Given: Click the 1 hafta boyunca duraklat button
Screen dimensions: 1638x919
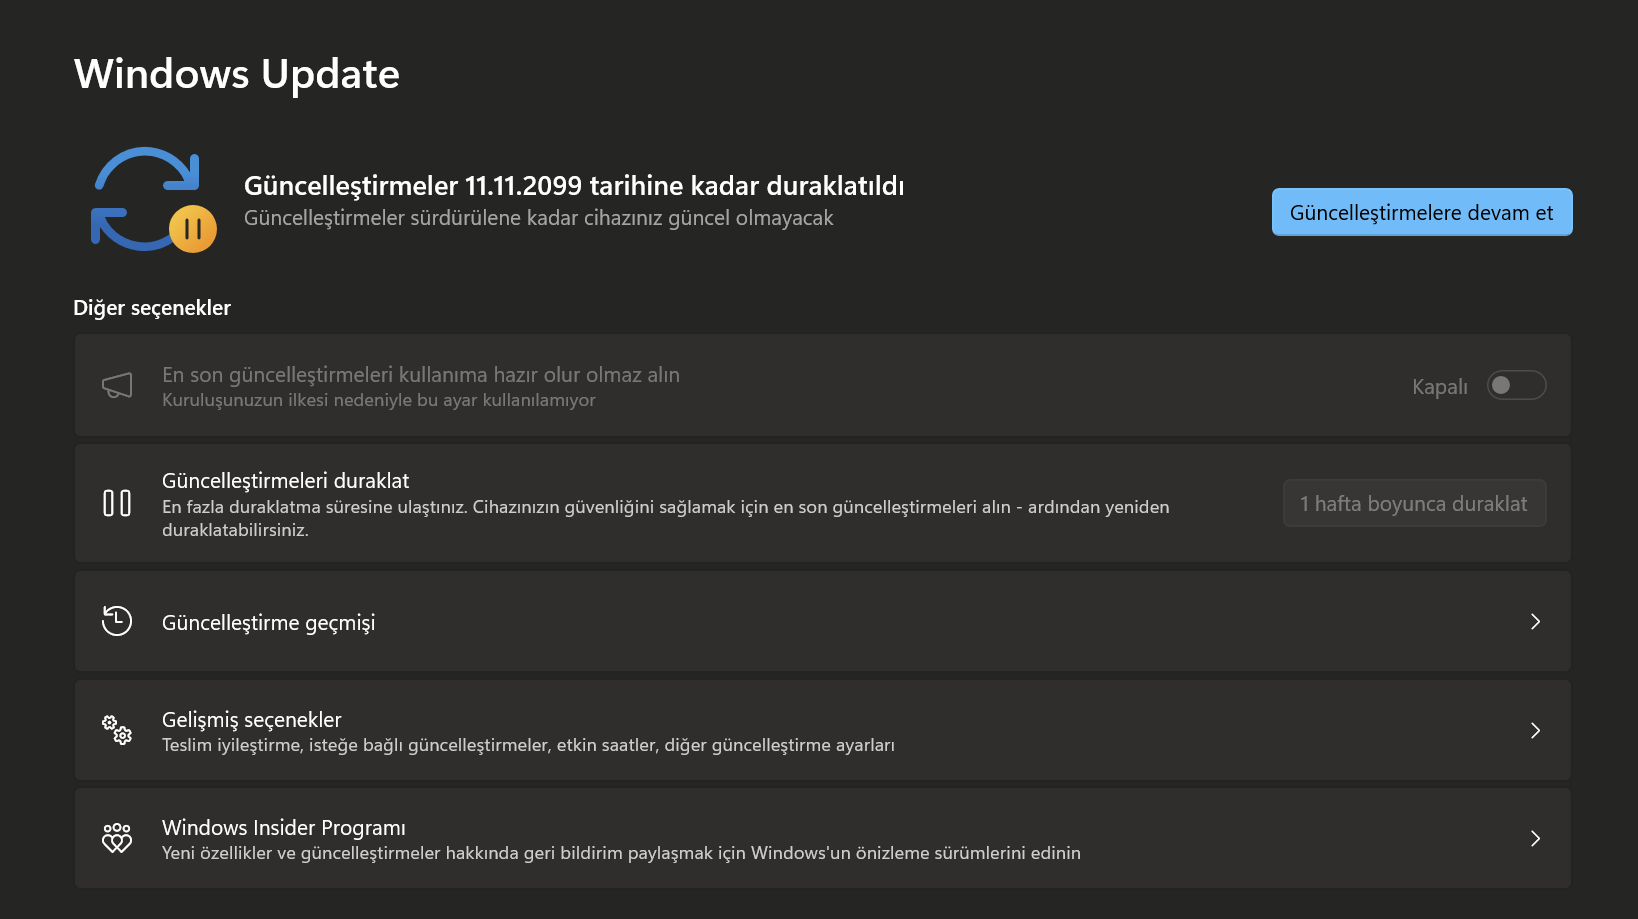Looking at the screenshot, I should (1414, 503).
